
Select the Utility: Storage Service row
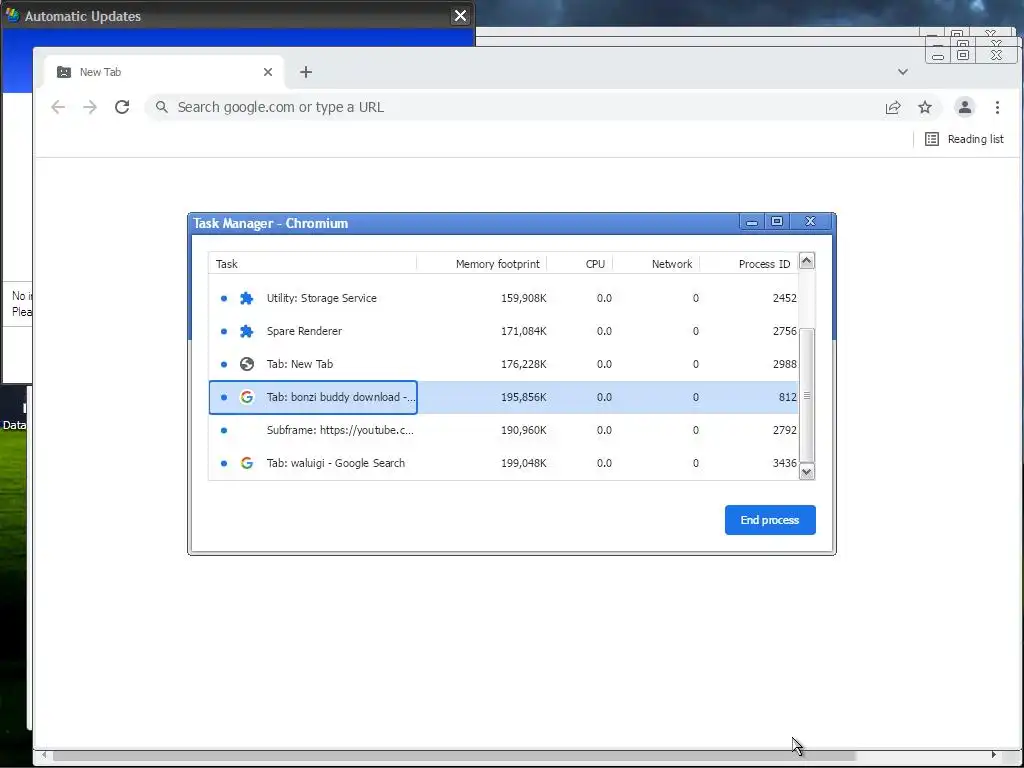click(x=504, y=298)
